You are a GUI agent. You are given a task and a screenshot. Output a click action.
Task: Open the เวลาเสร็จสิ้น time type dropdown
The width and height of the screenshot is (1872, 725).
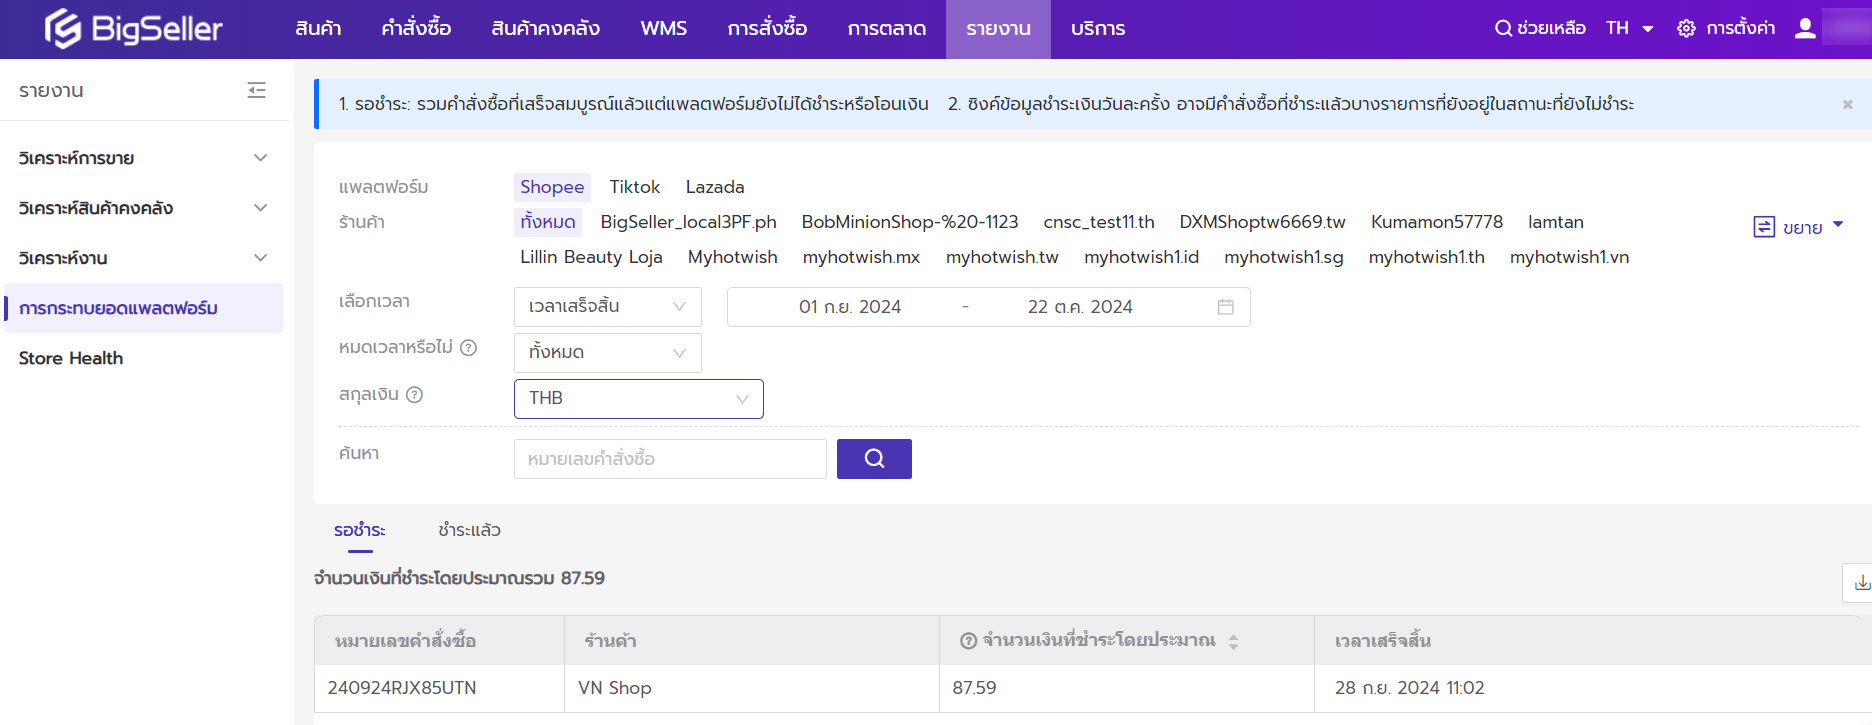[607, 307]
